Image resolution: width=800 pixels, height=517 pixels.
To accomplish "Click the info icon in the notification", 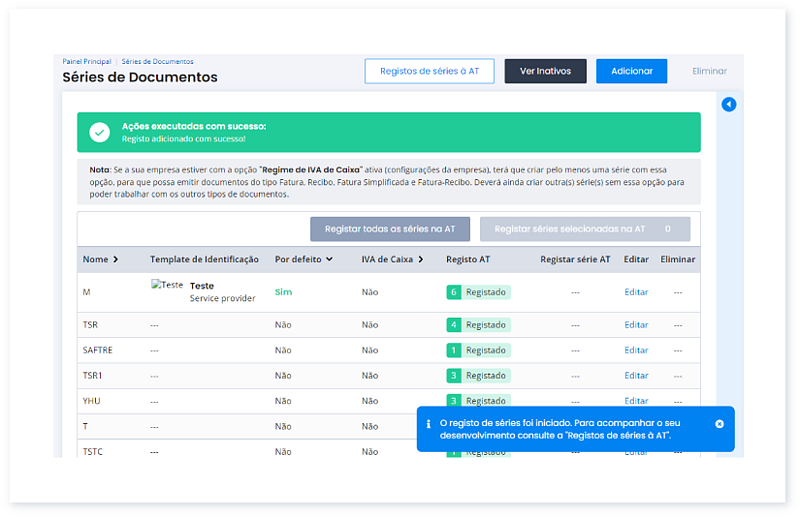I will pyautogui.click(x=429, y=424).
